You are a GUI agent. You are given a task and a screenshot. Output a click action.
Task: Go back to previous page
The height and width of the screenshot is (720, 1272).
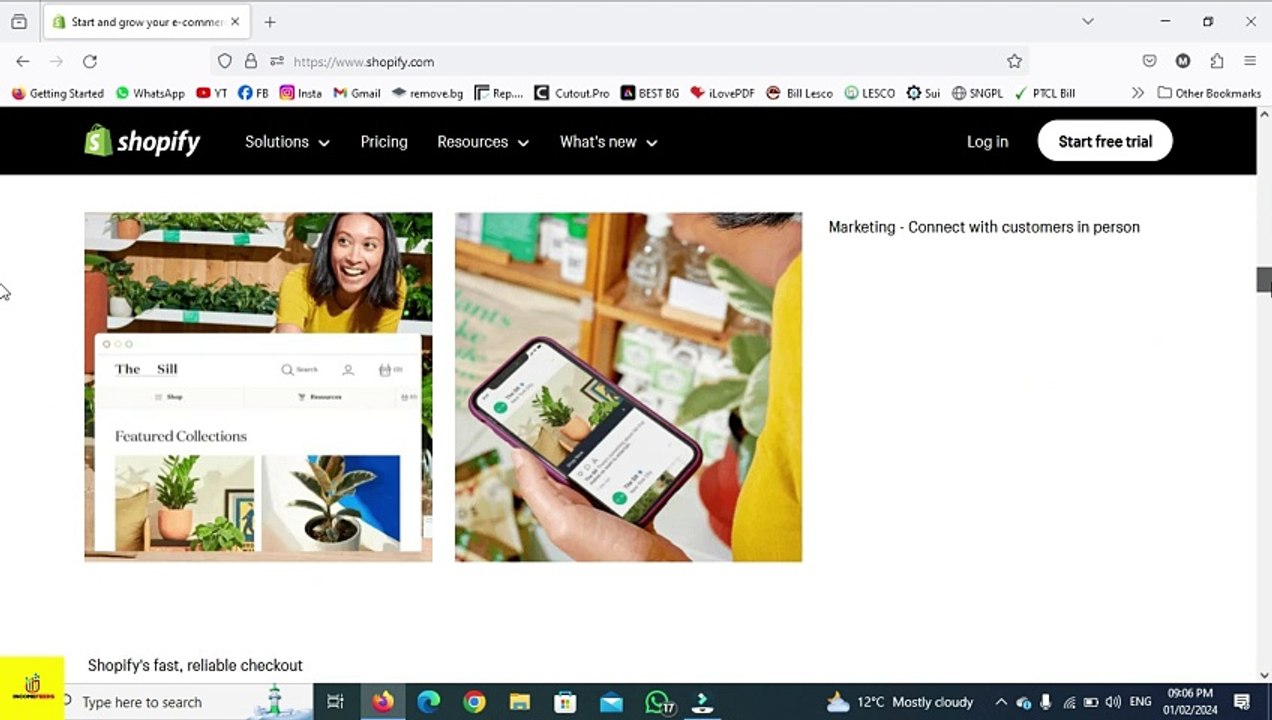point(22,61)
